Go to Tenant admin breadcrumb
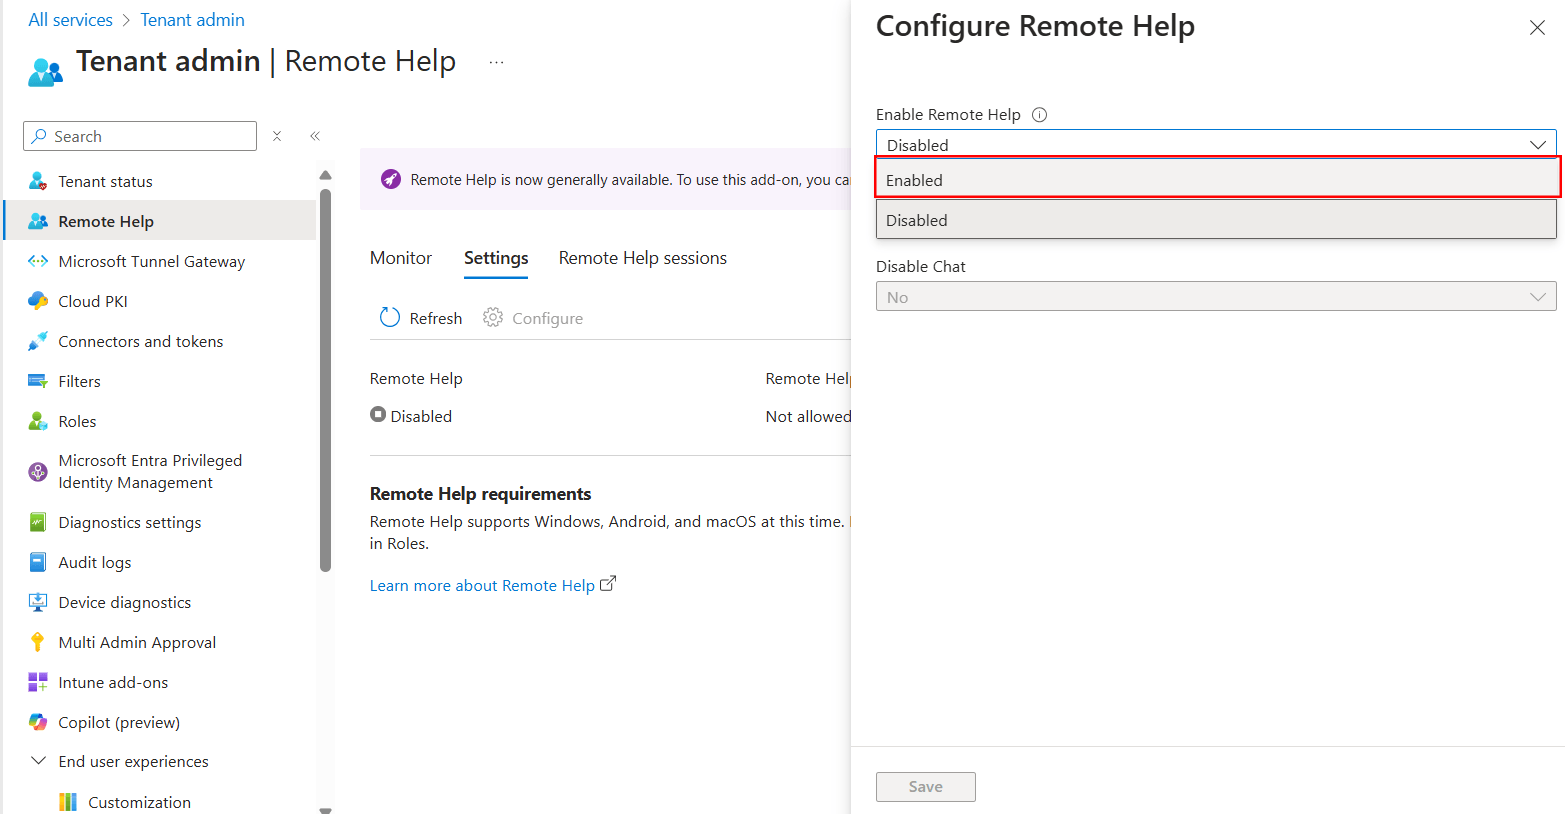The width and height of the screenshot is (1565, 814). (x=192, y=20)
